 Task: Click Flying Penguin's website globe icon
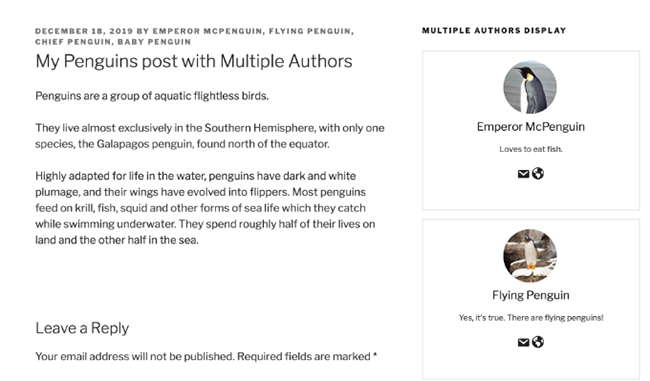pos(538,342)
